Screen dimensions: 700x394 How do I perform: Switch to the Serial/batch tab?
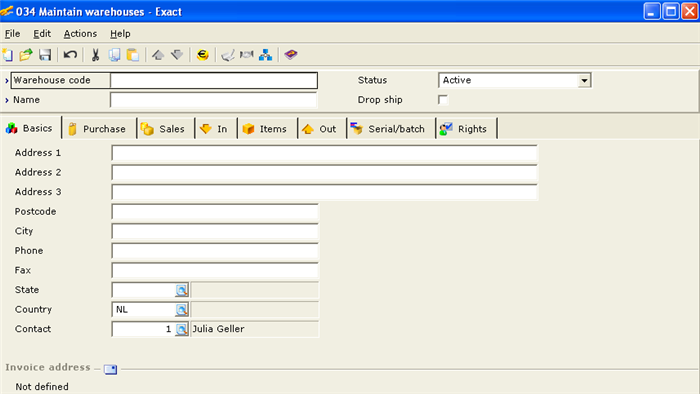coord(390,129)
